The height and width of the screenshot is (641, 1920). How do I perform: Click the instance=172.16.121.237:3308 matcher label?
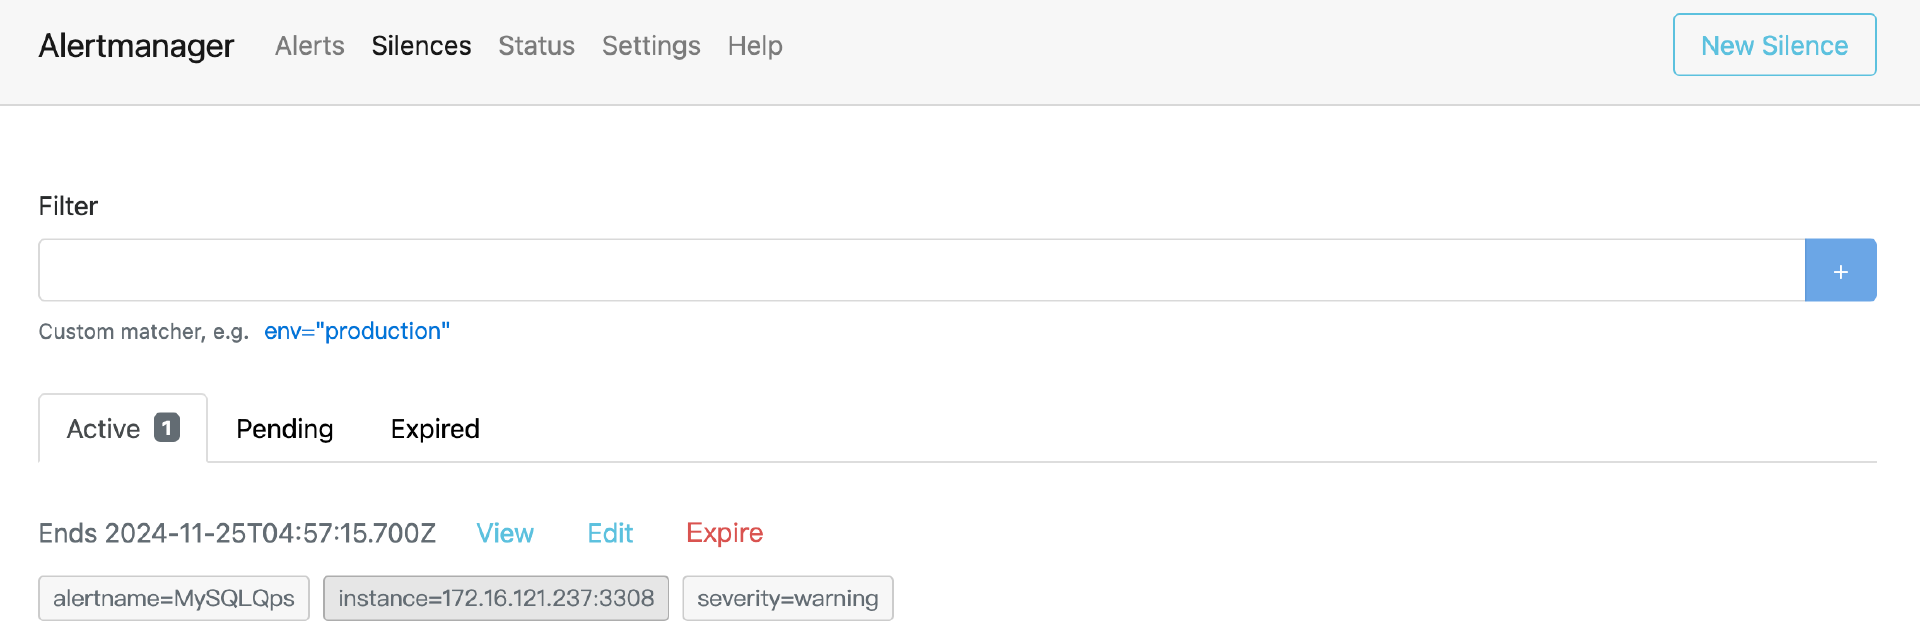tap(496, 598)
